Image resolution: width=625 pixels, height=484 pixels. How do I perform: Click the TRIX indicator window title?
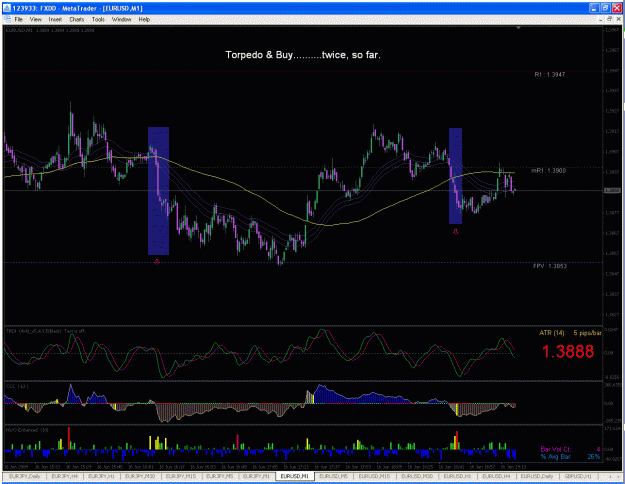(x=45, y=331)
